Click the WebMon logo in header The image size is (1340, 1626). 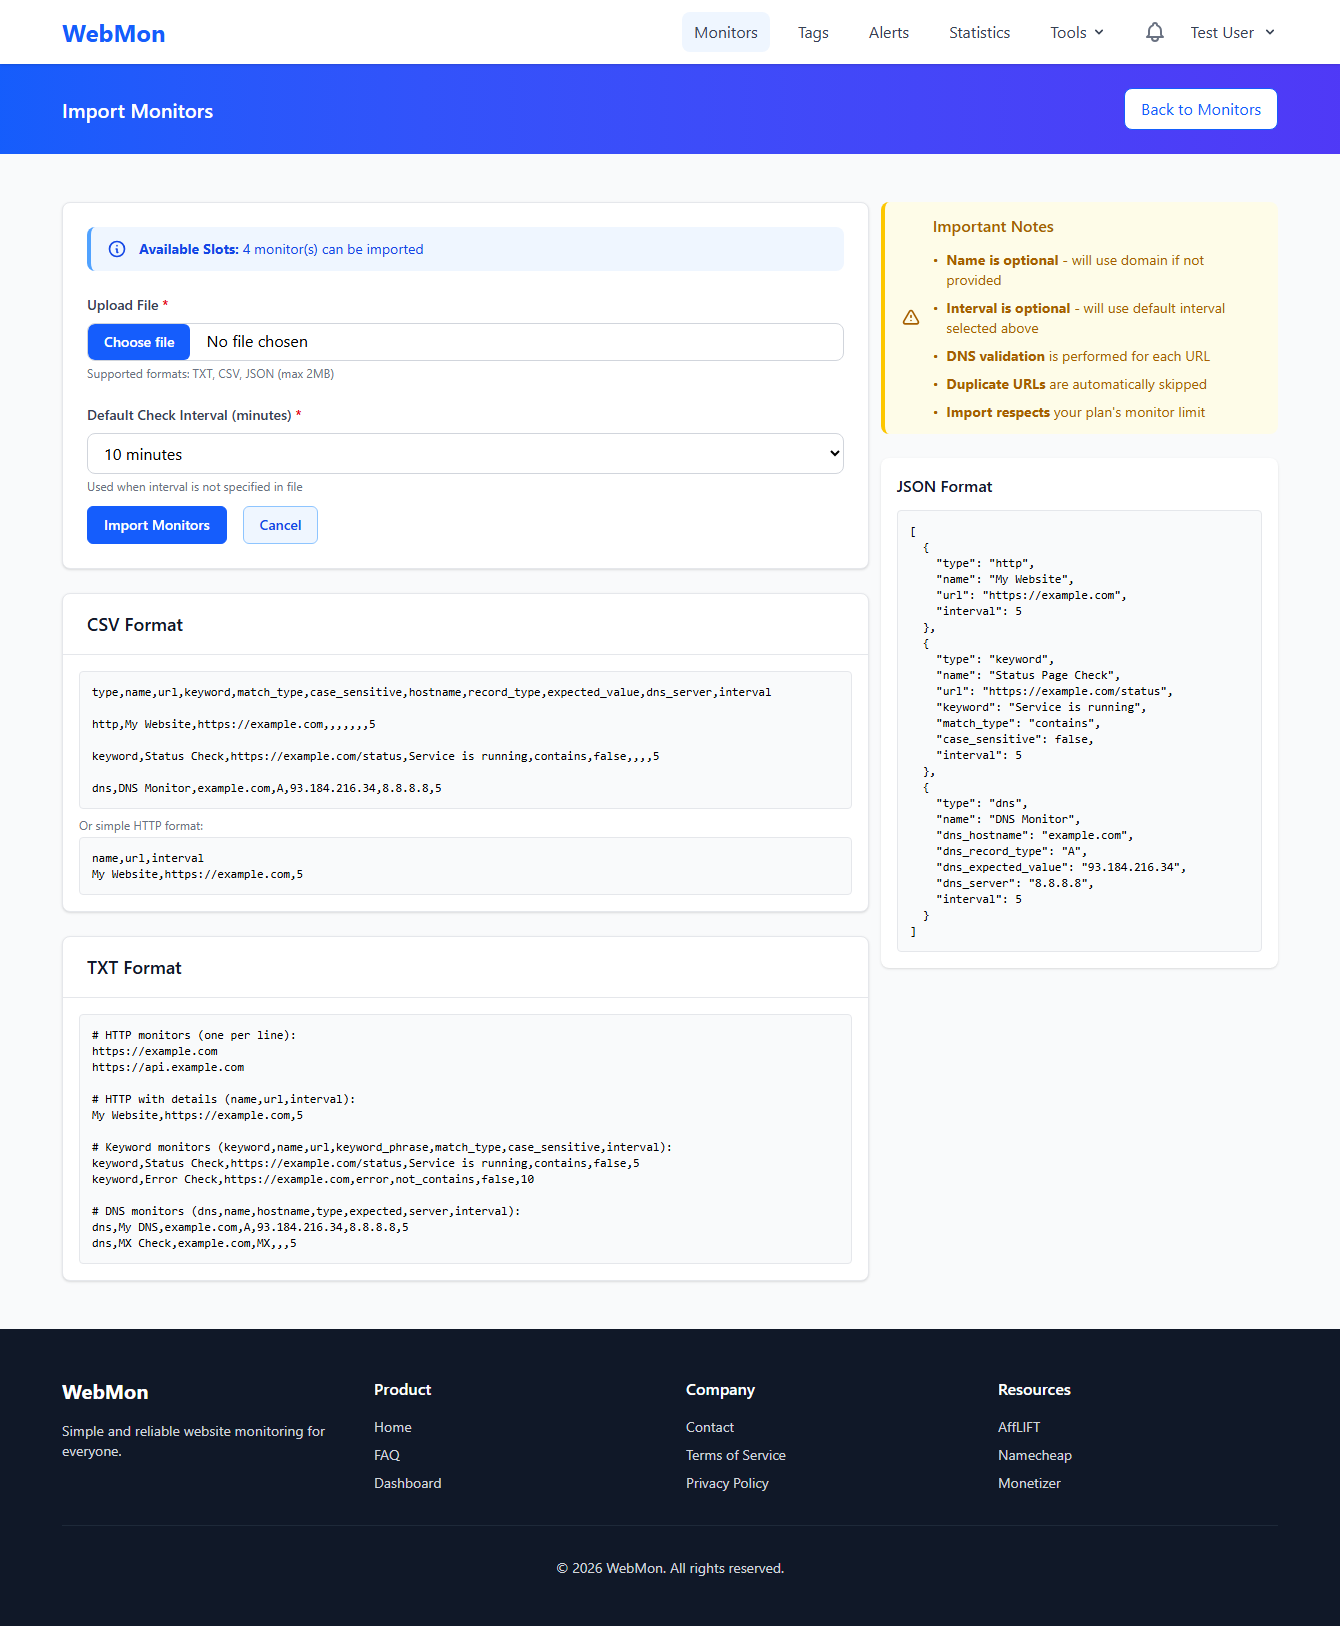tap(114, 33)
